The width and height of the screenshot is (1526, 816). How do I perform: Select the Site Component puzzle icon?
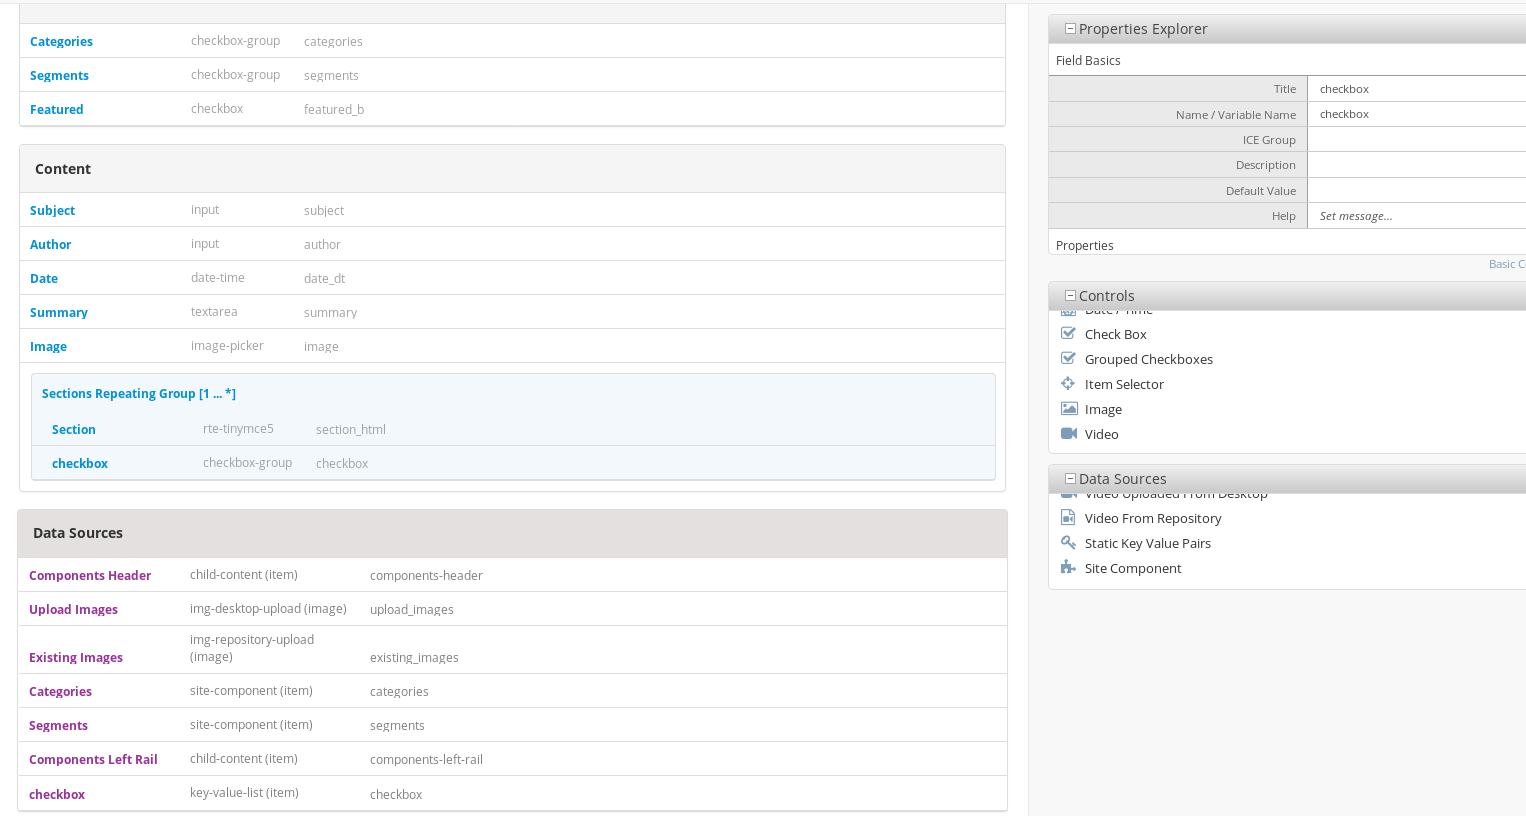pos(1068,568)
